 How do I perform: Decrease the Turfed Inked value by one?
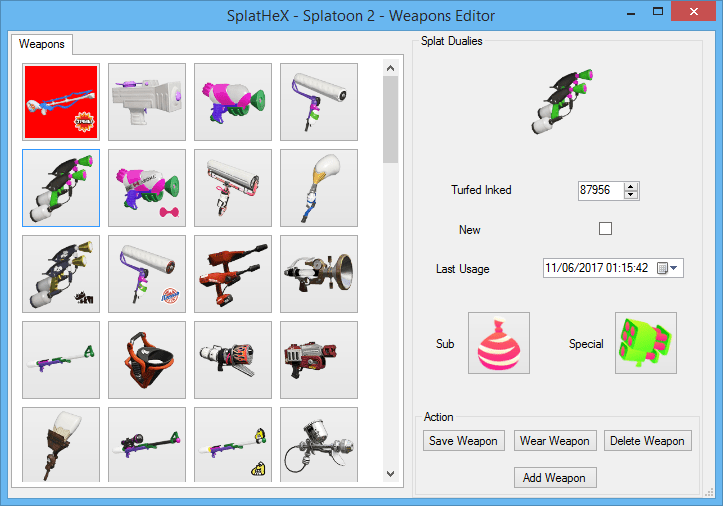pos(630,195)
